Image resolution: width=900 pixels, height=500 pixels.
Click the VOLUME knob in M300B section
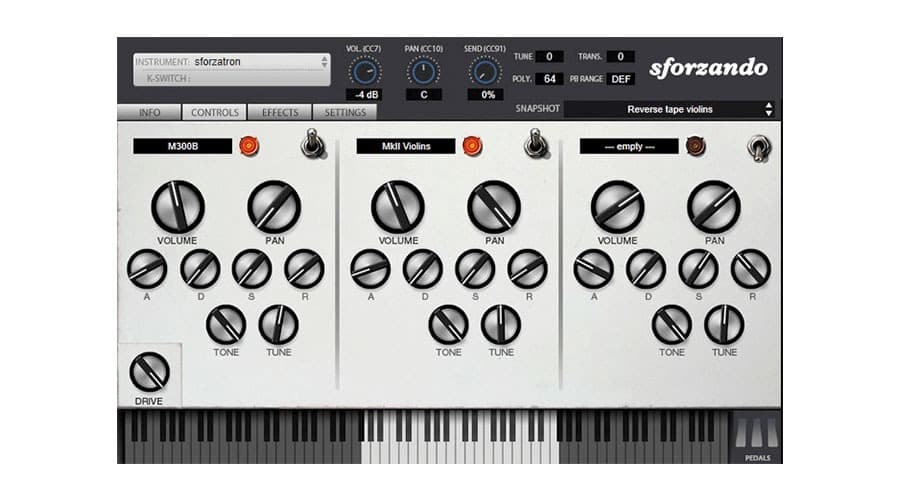177,207
